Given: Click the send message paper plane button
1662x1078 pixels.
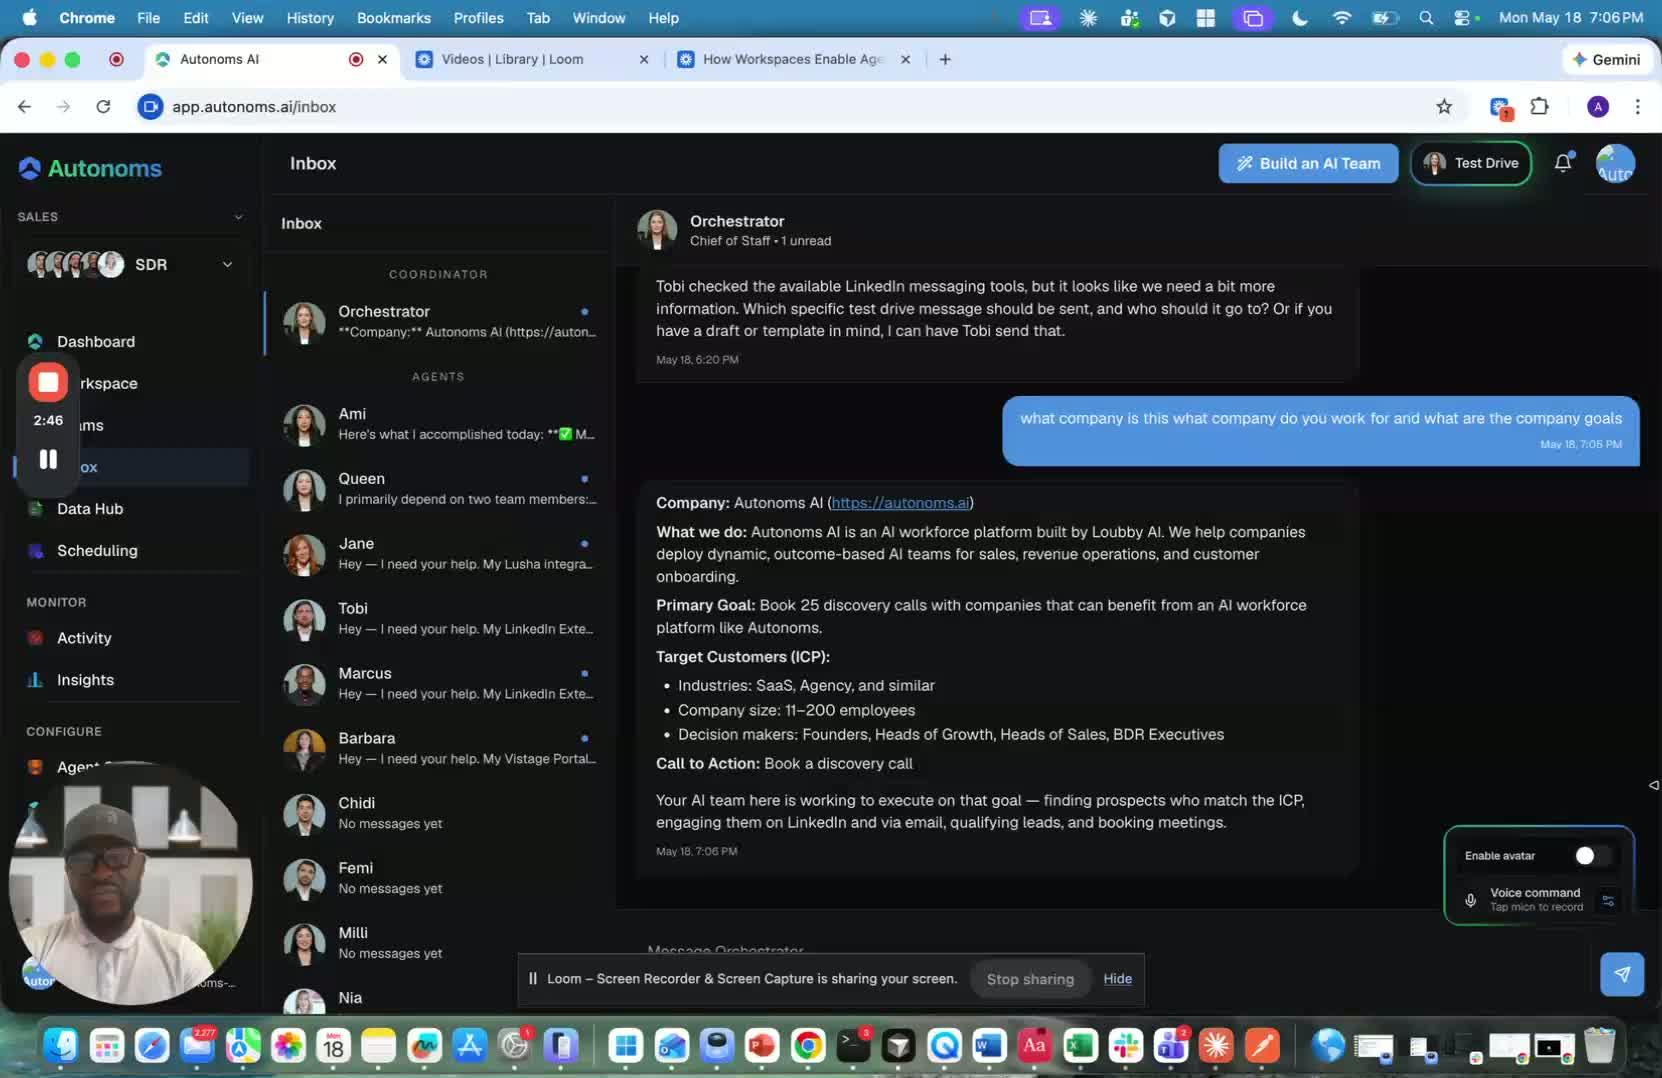Looking at the screenshot, I should [1622, 974].
